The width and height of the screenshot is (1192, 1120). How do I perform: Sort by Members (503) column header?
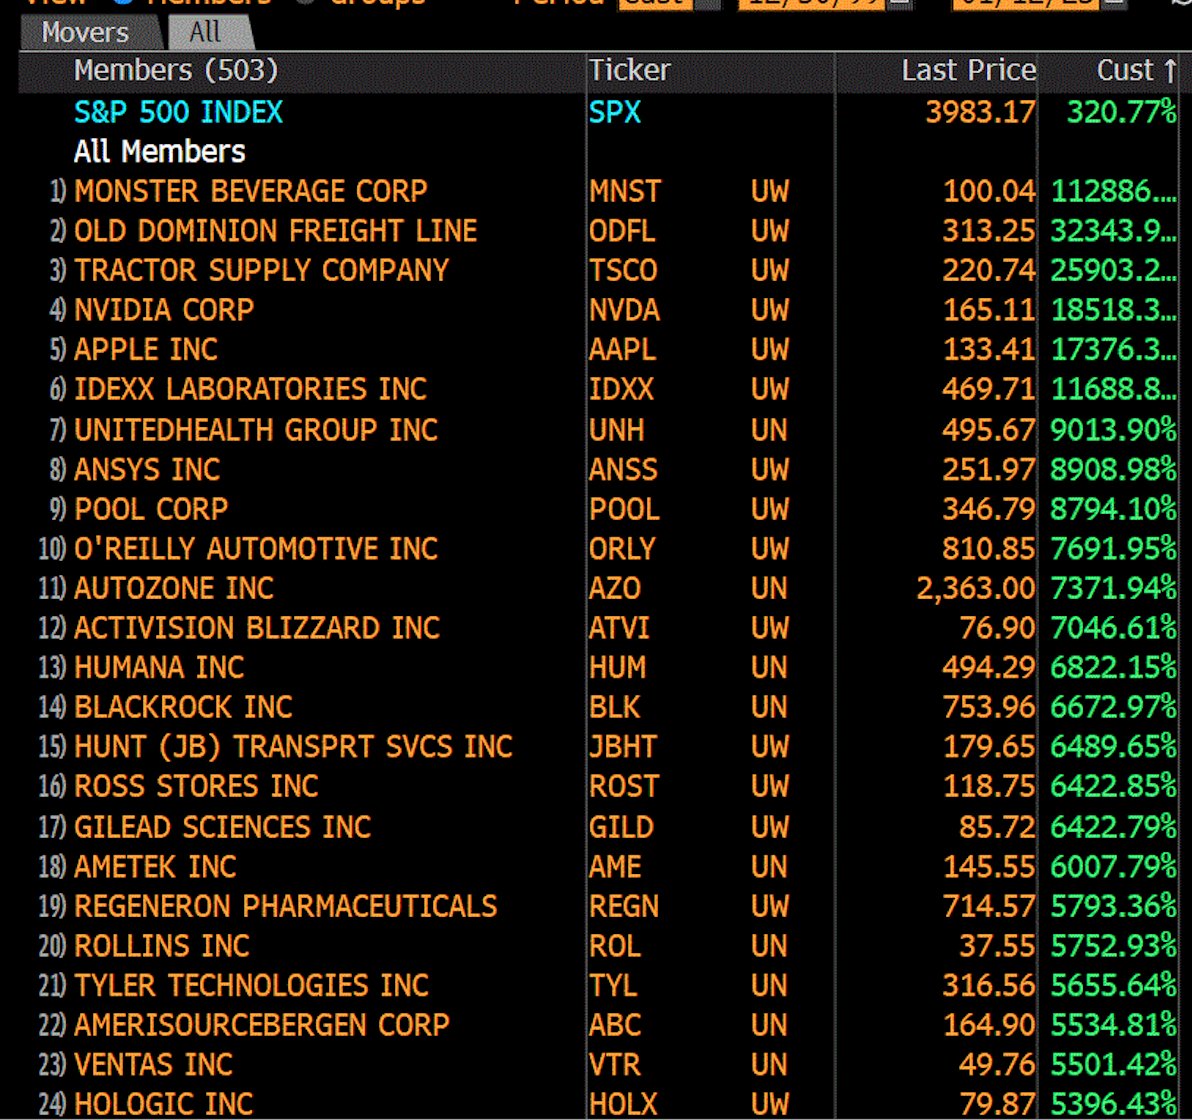point(176,71)
